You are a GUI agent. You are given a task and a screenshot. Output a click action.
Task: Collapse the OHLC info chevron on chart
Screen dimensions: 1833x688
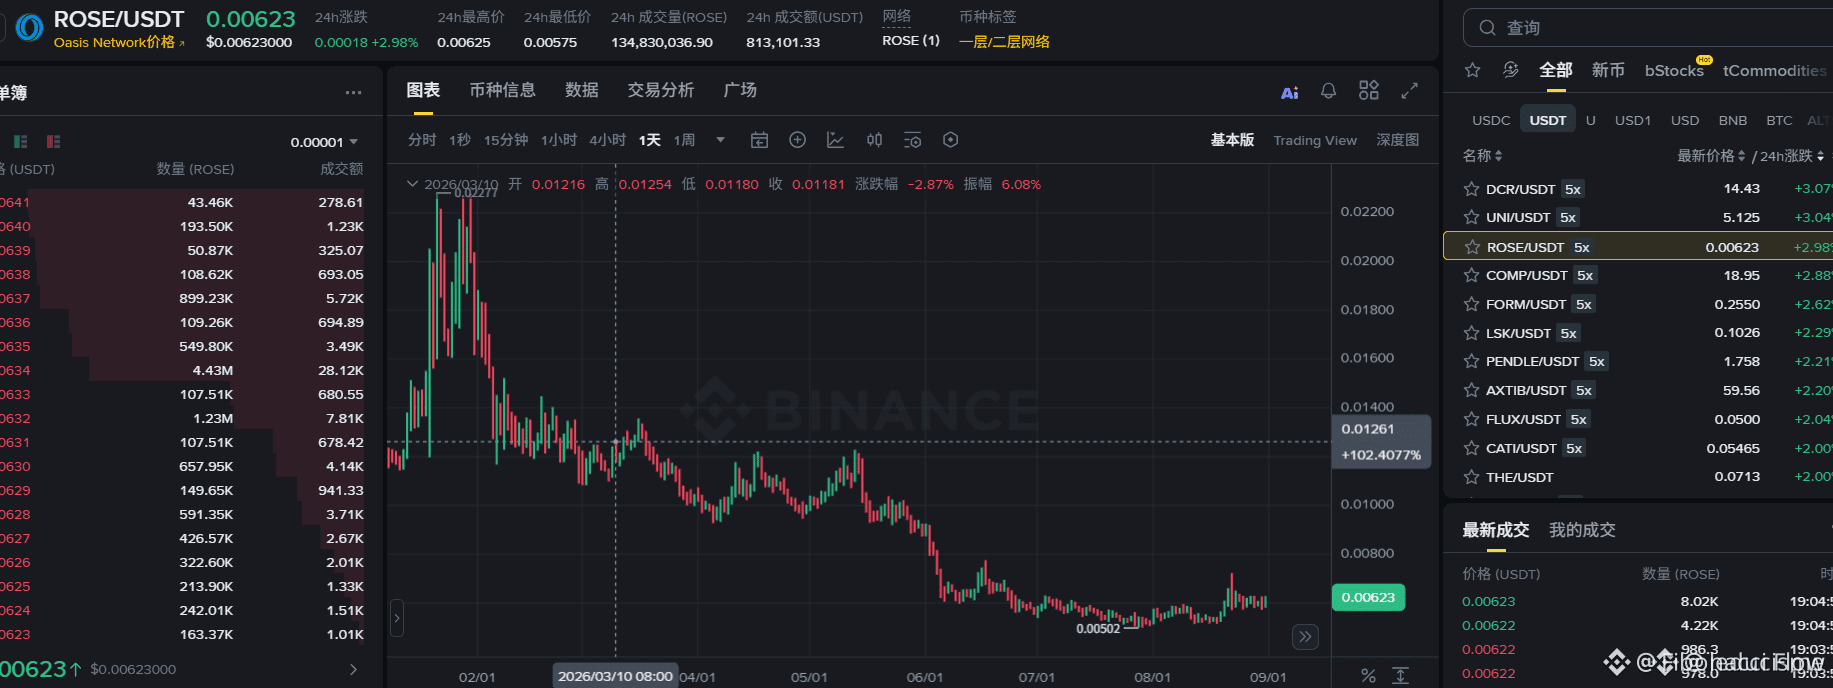click(412, 184)
